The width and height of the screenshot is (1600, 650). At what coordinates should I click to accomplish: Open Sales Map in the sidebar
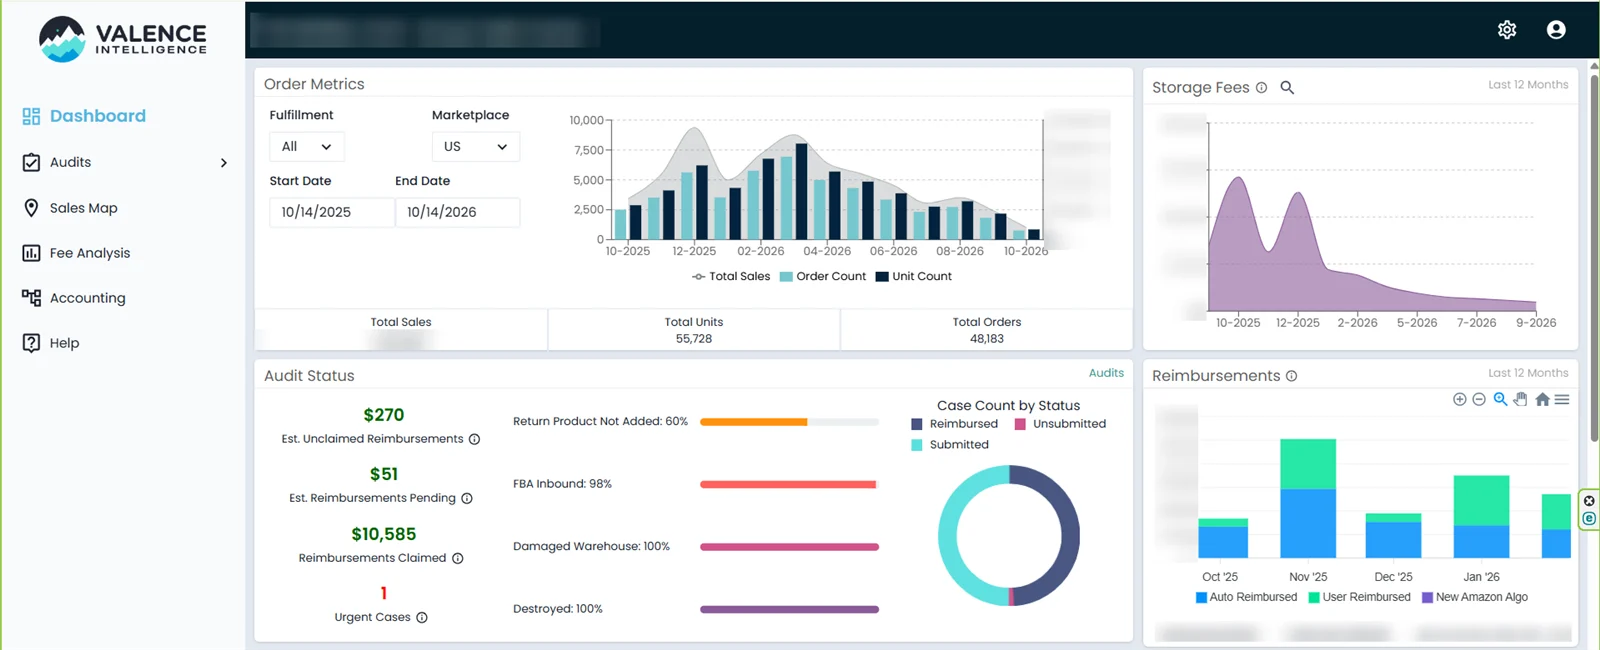(x=84, y=208)
